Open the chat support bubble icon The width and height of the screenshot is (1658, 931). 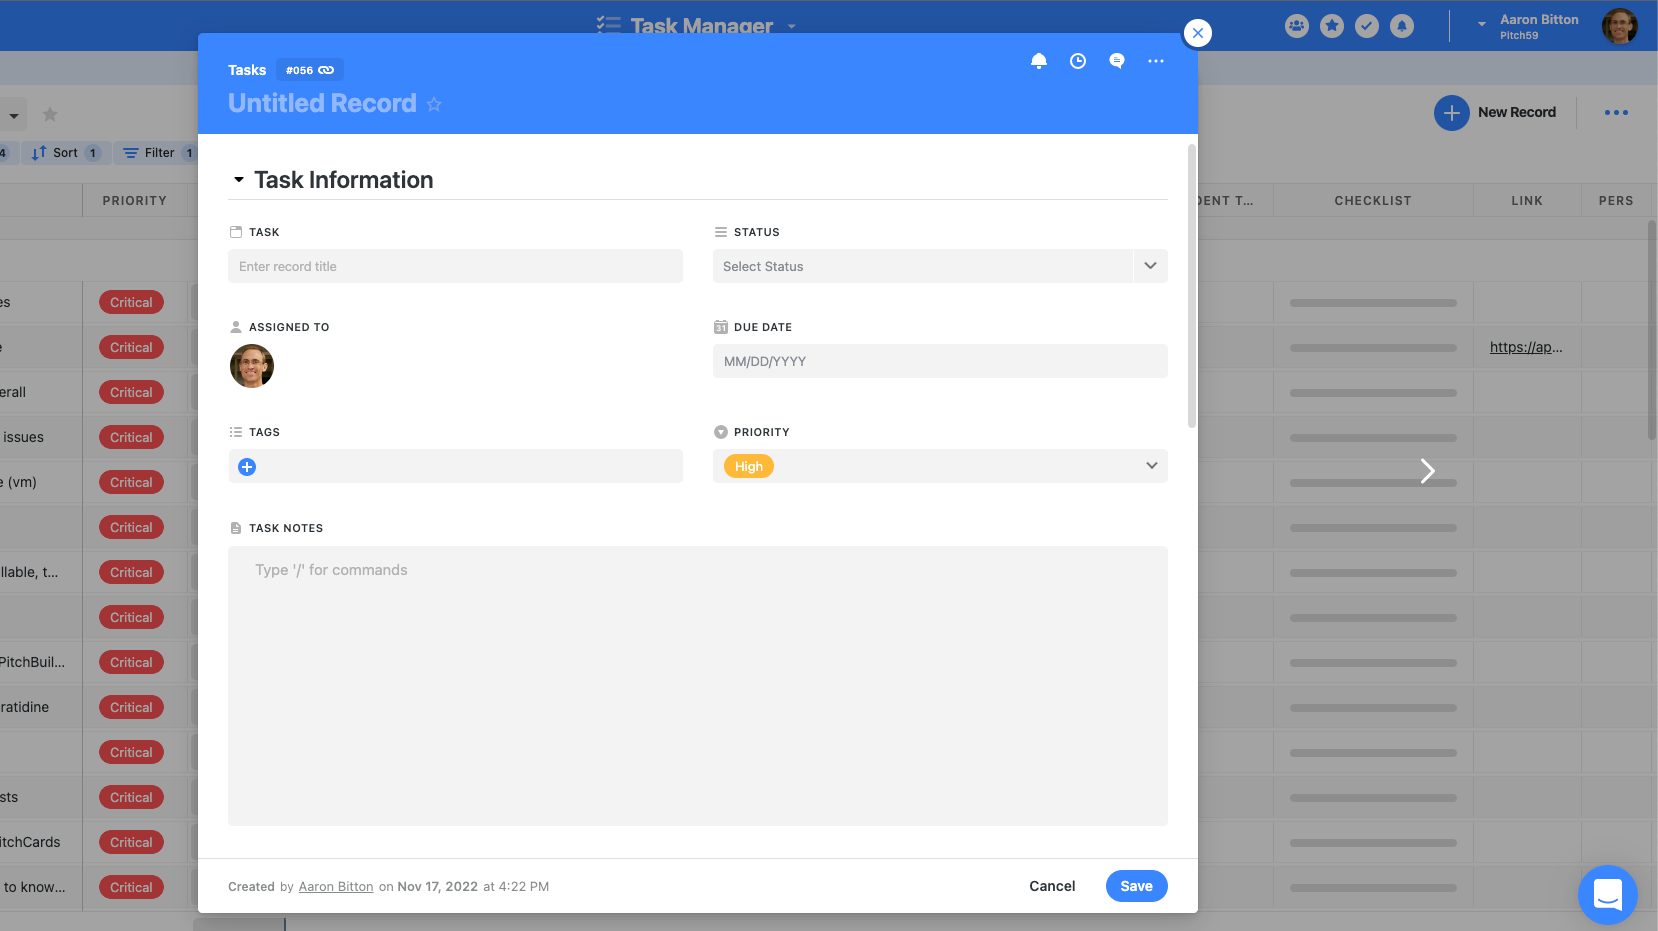coord(1607,894)
